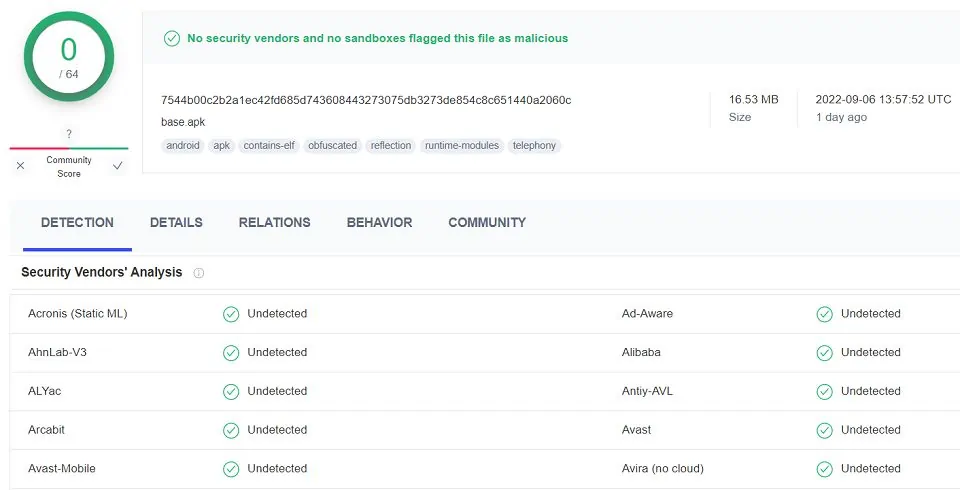960x490 pixels.
Task: Open the DETAILS tab
Action: (x=176, y=222)
